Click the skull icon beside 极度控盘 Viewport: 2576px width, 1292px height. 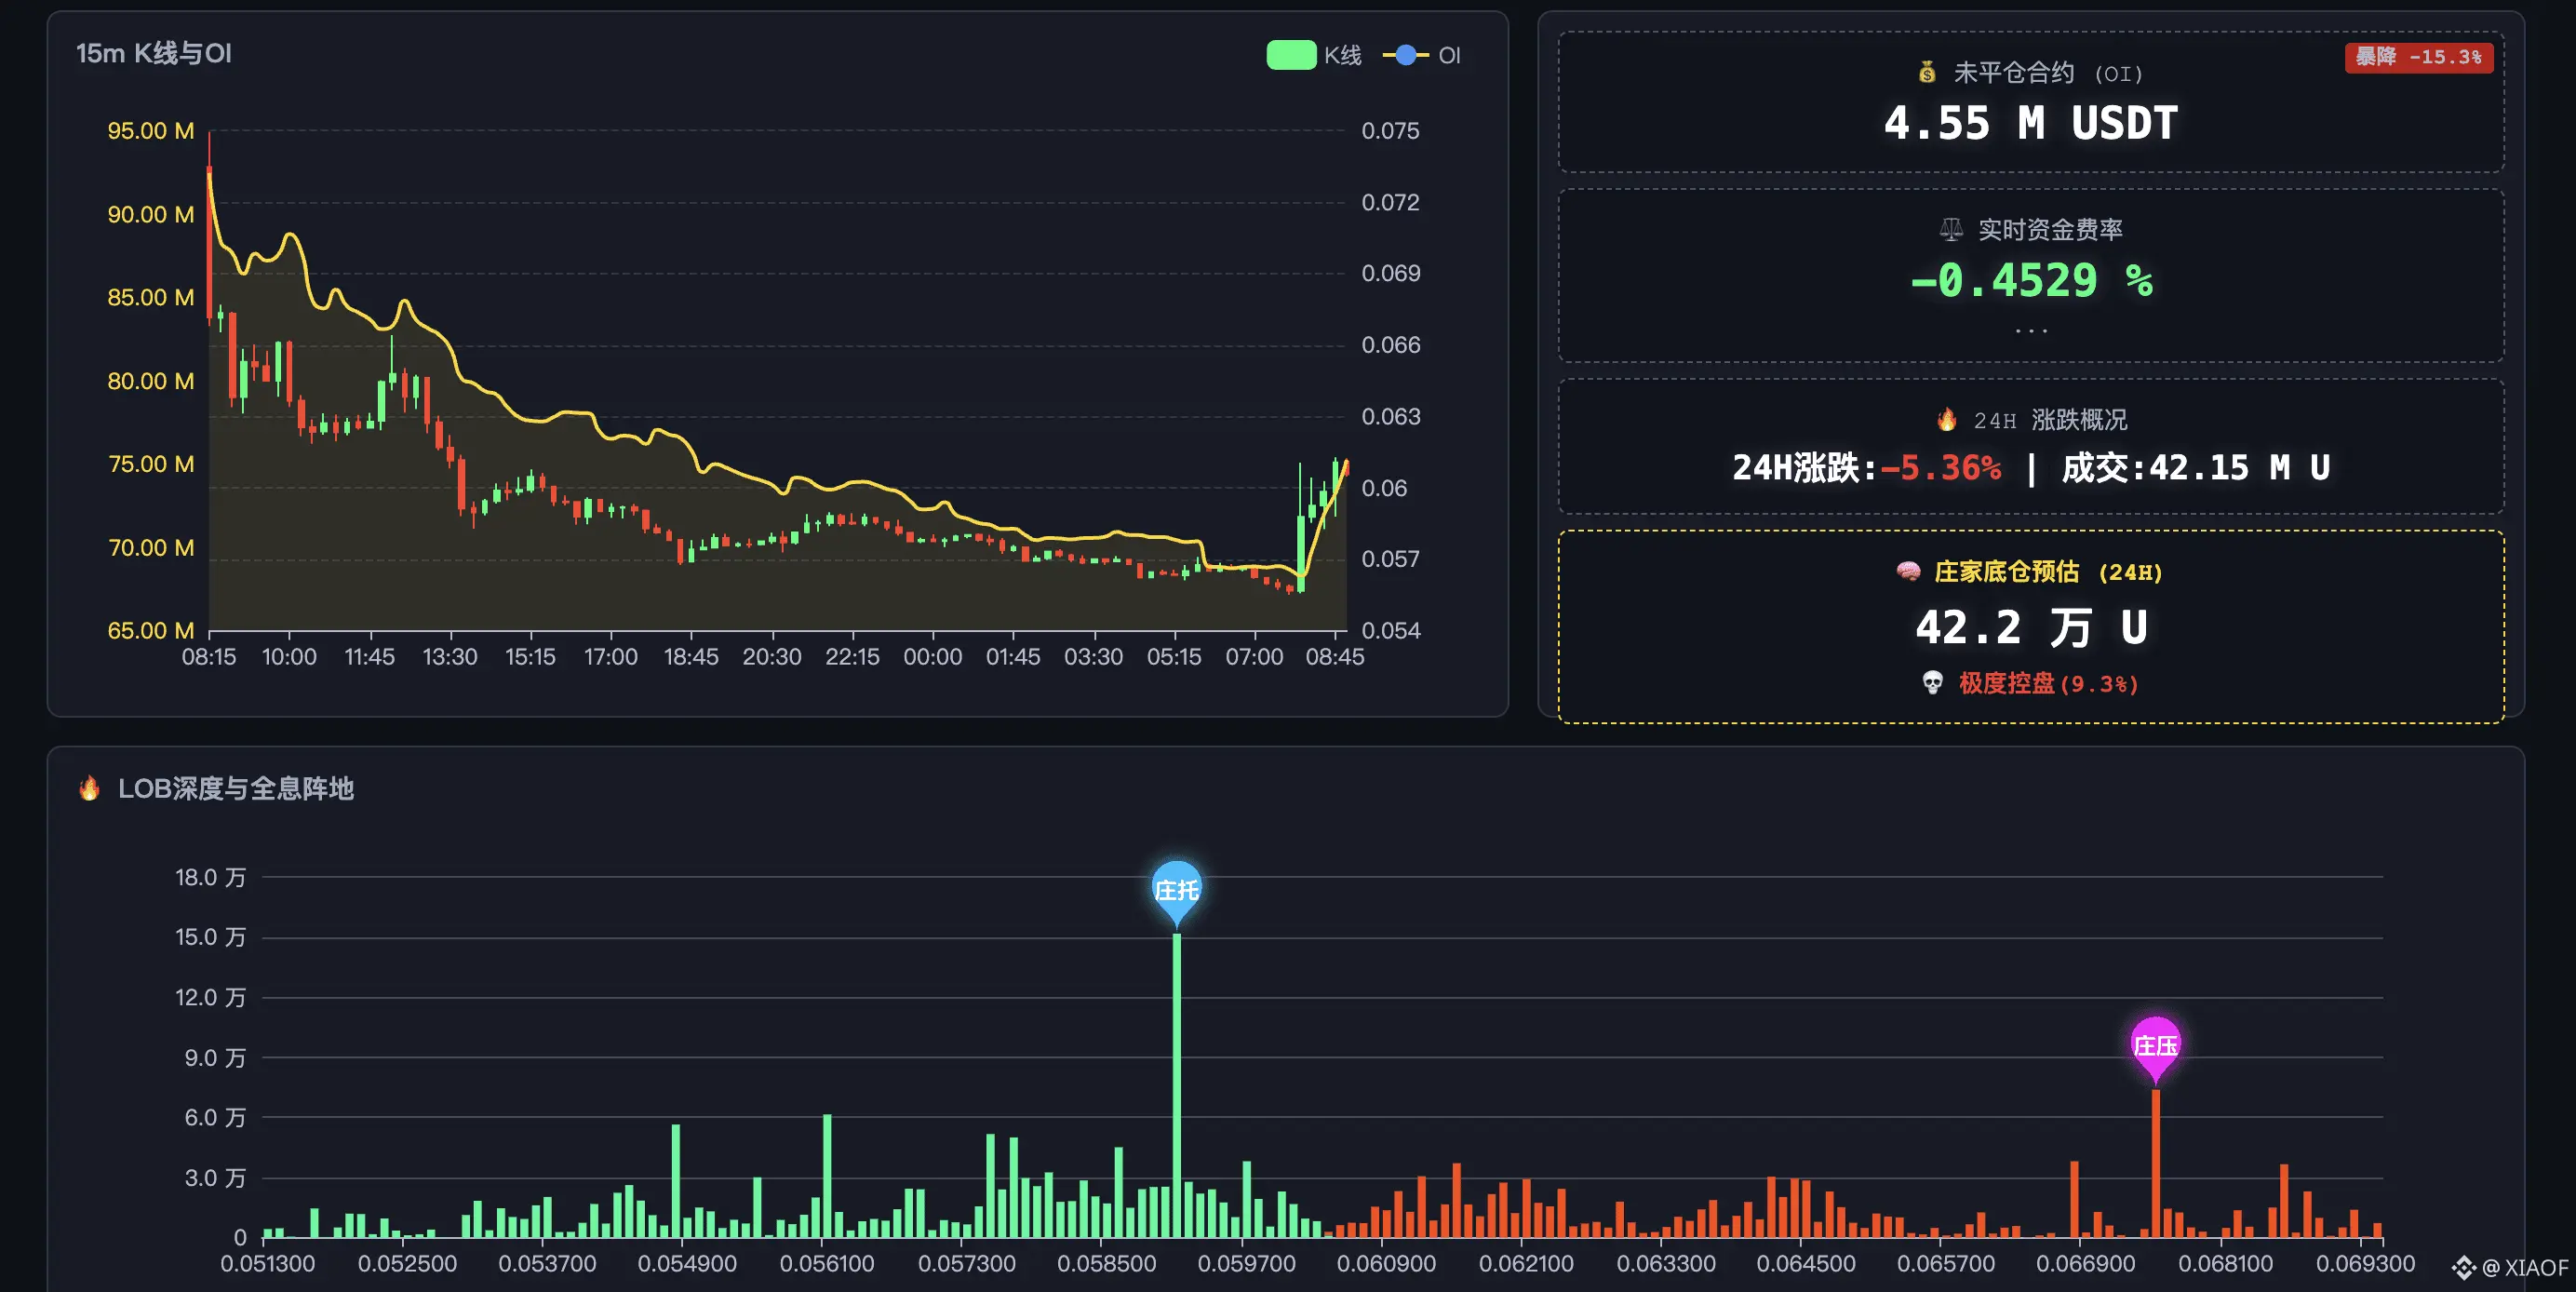coord(1932,683)
